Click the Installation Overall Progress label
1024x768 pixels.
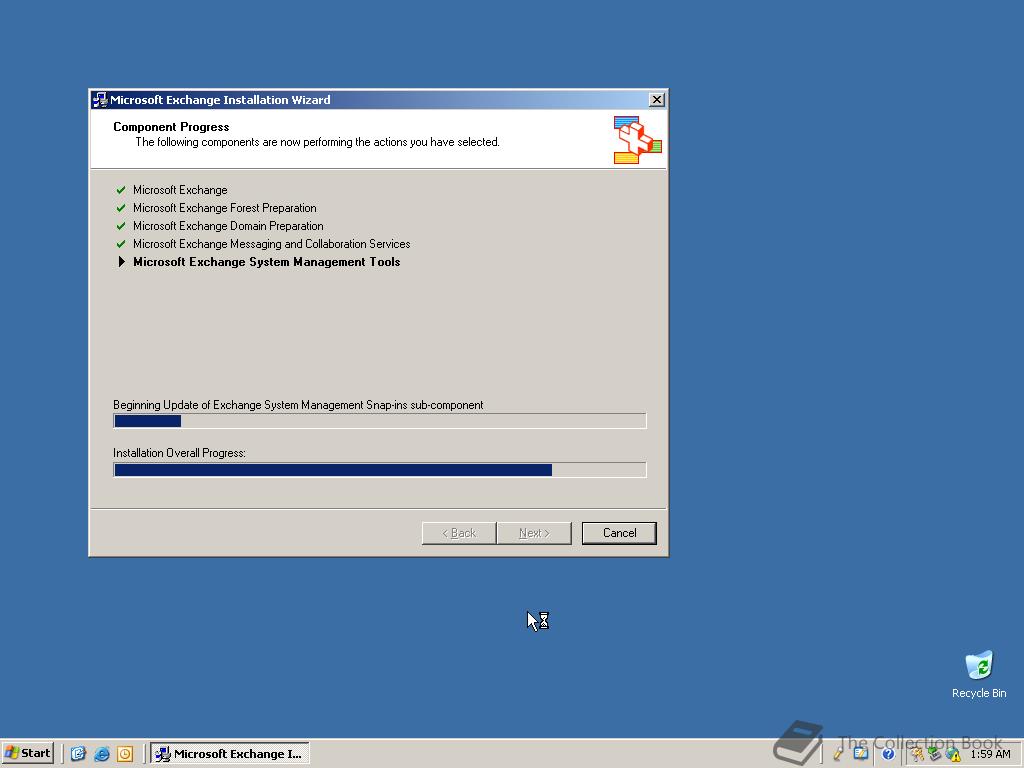[x=179, y=453]
